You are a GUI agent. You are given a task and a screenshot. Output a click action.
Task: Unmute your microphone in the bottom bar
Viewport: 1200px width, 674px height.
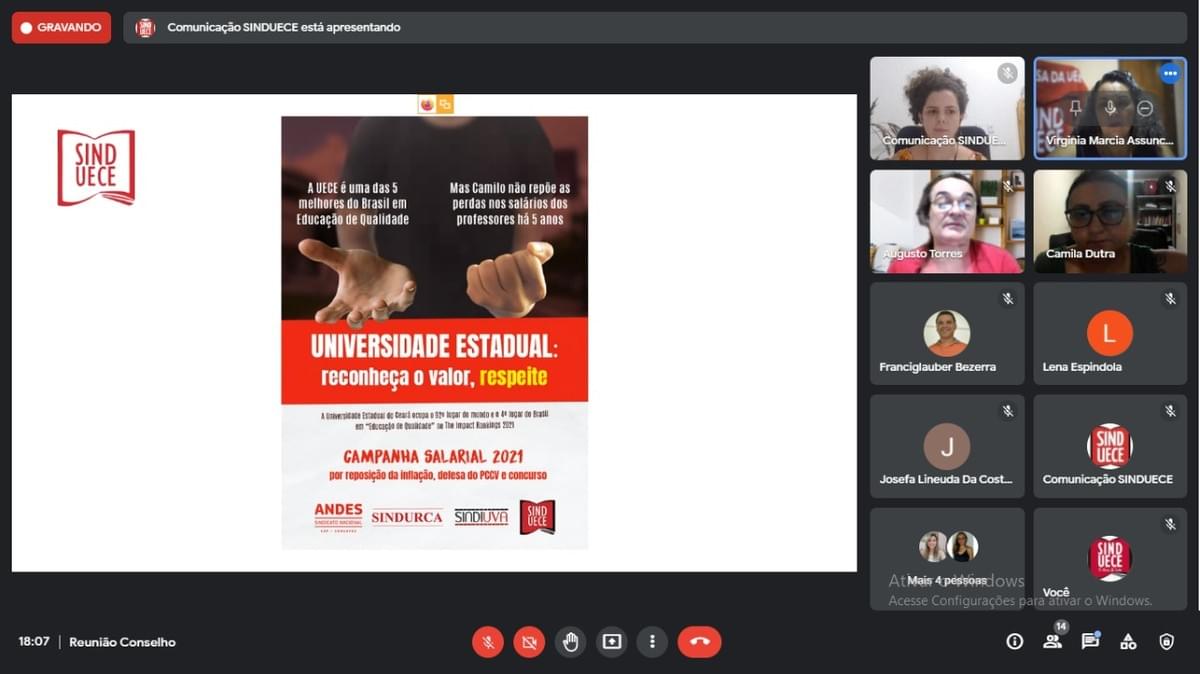point(488,642)
